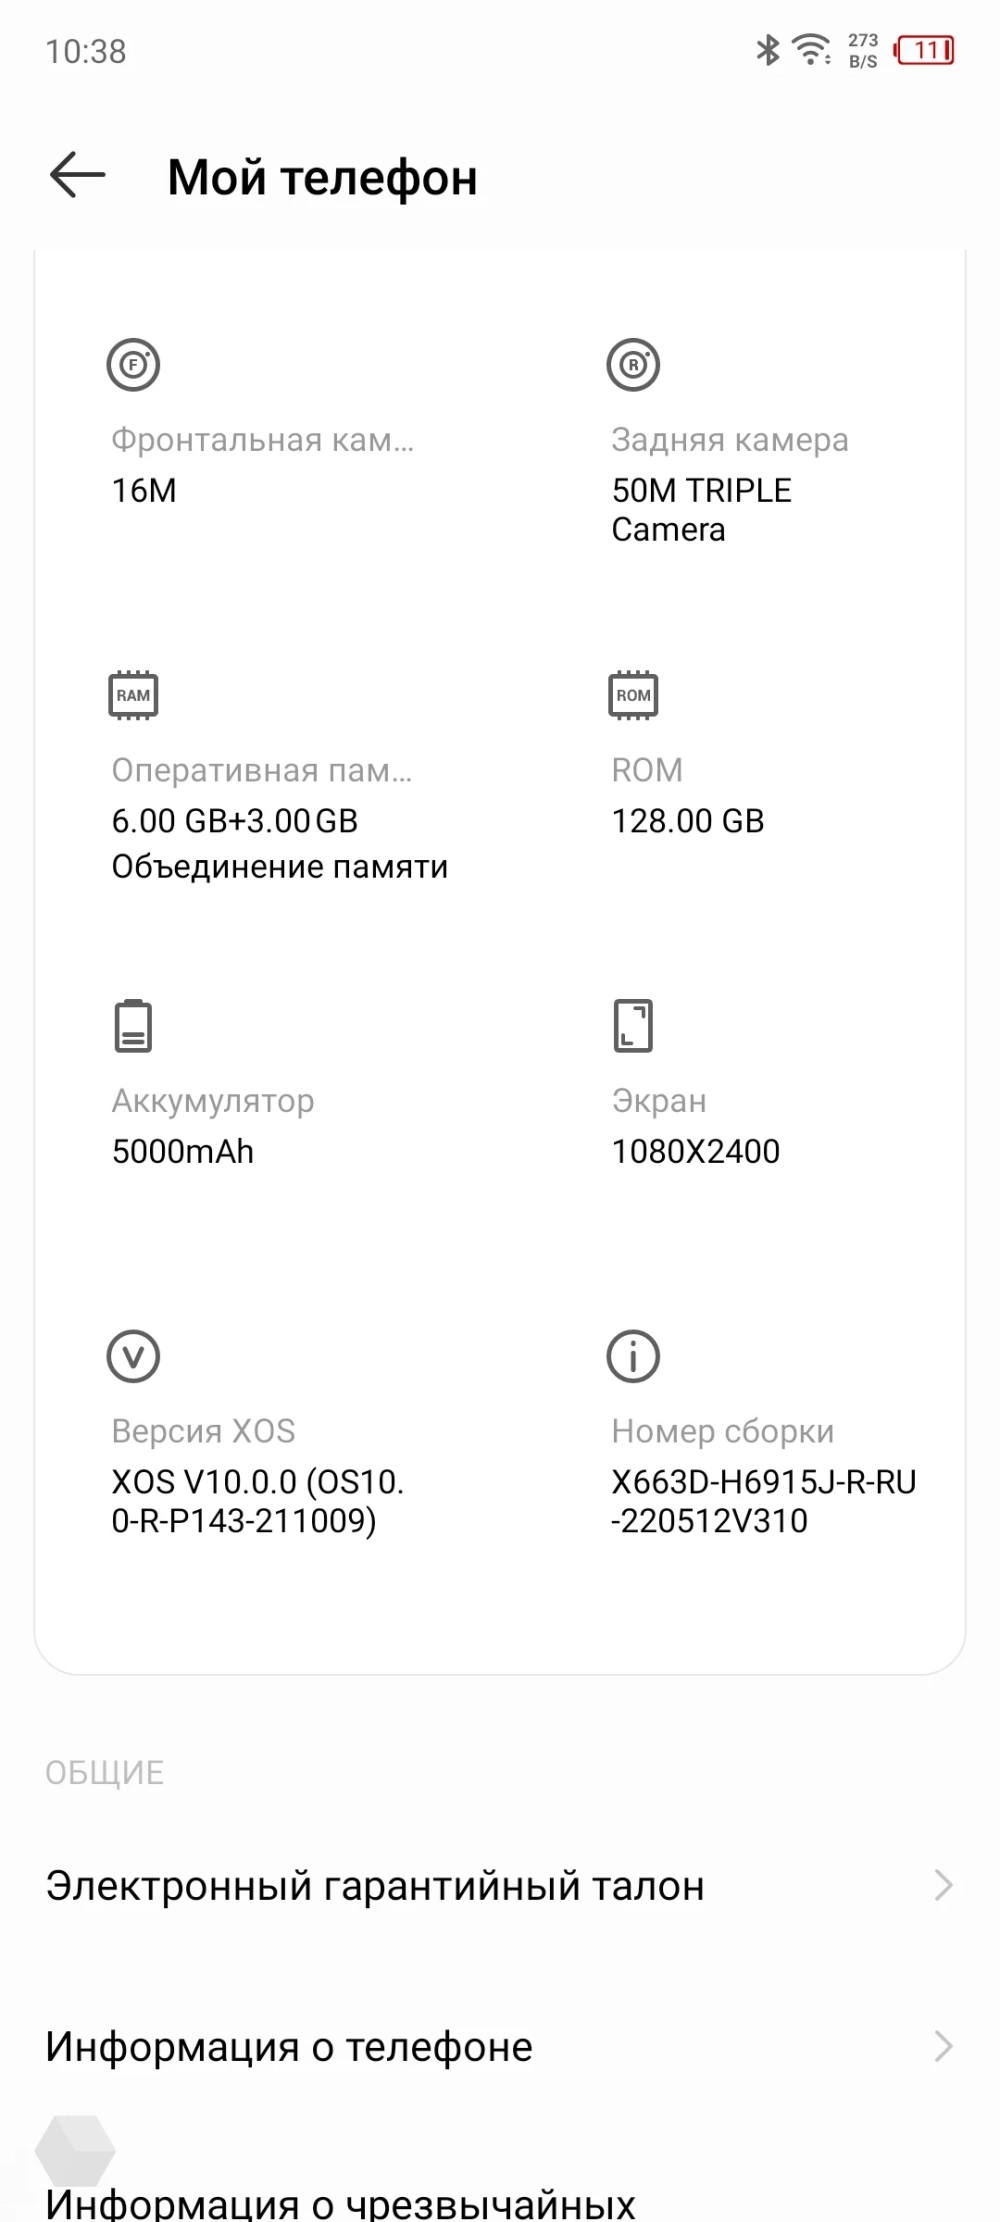Tap the XOS version V icon
Screen dimensions: 1000x2222
(x=133, y=1356)
